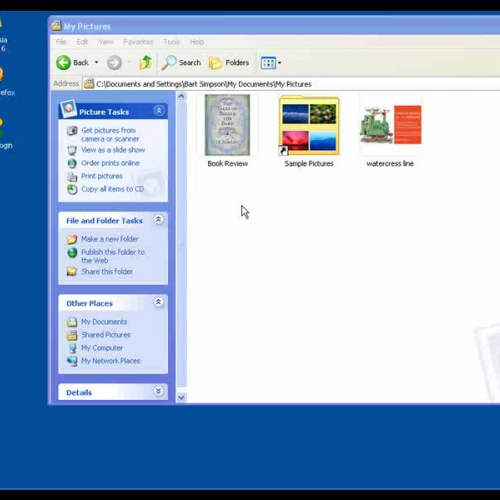Viewport: 500px width, 500px height.
Task: Click the My Network Places icon
Action: 72,361
